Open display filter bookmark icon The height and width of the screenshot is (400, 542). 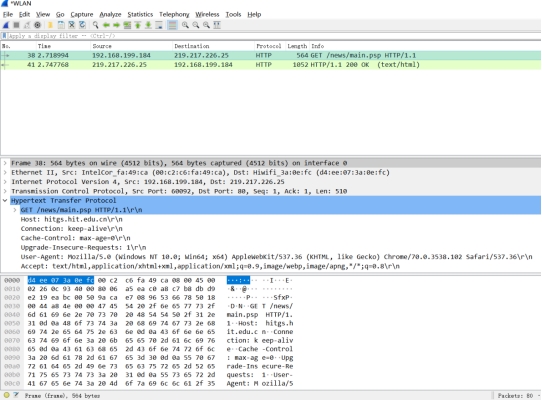4,36
